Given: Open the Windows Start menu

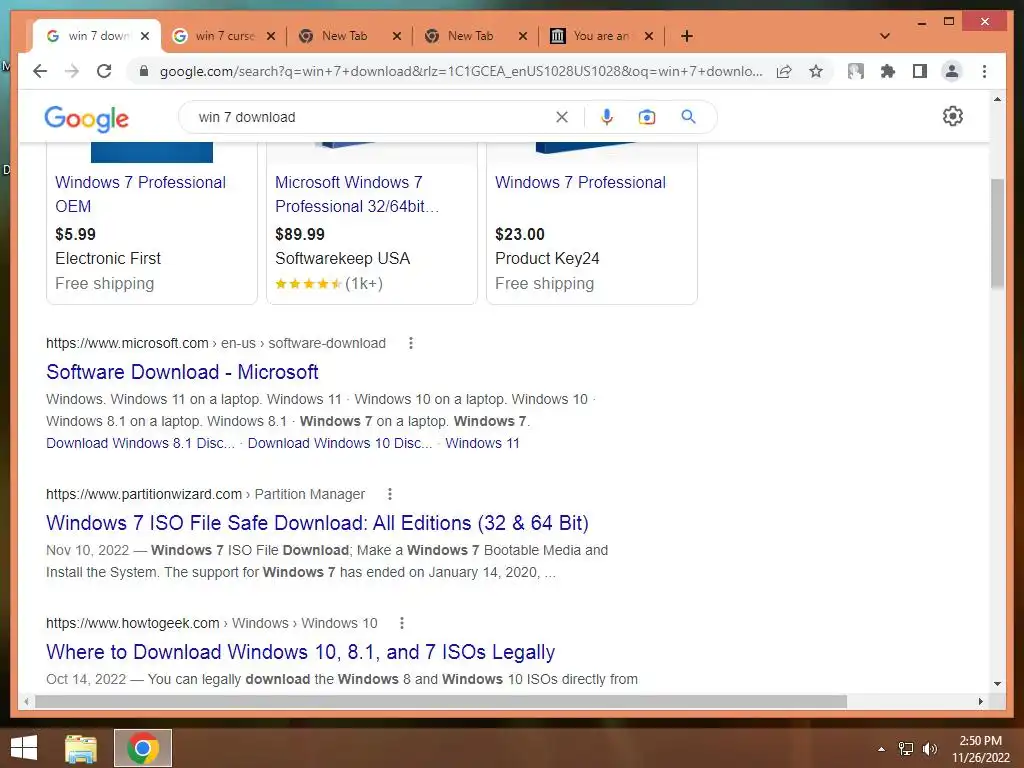Looking at the screenshot, I should (24, 748).
